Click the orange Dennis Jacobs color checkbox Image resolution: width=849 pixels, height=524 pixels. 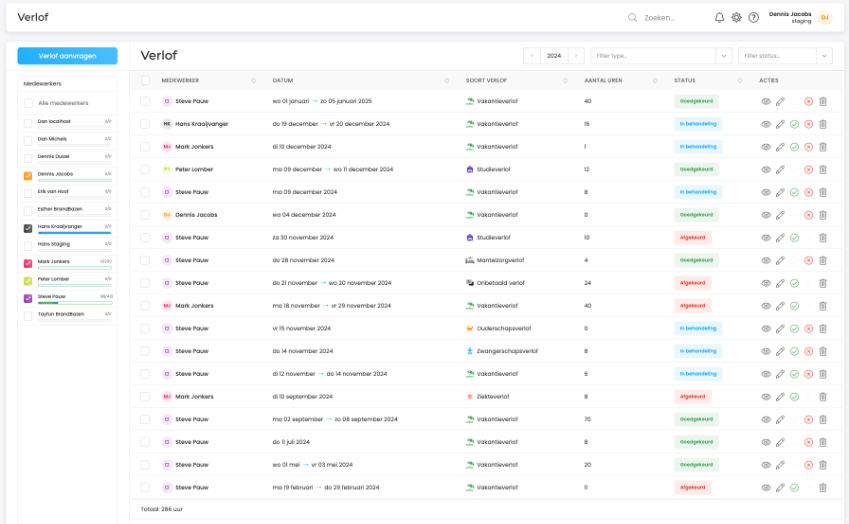(28, 175)
